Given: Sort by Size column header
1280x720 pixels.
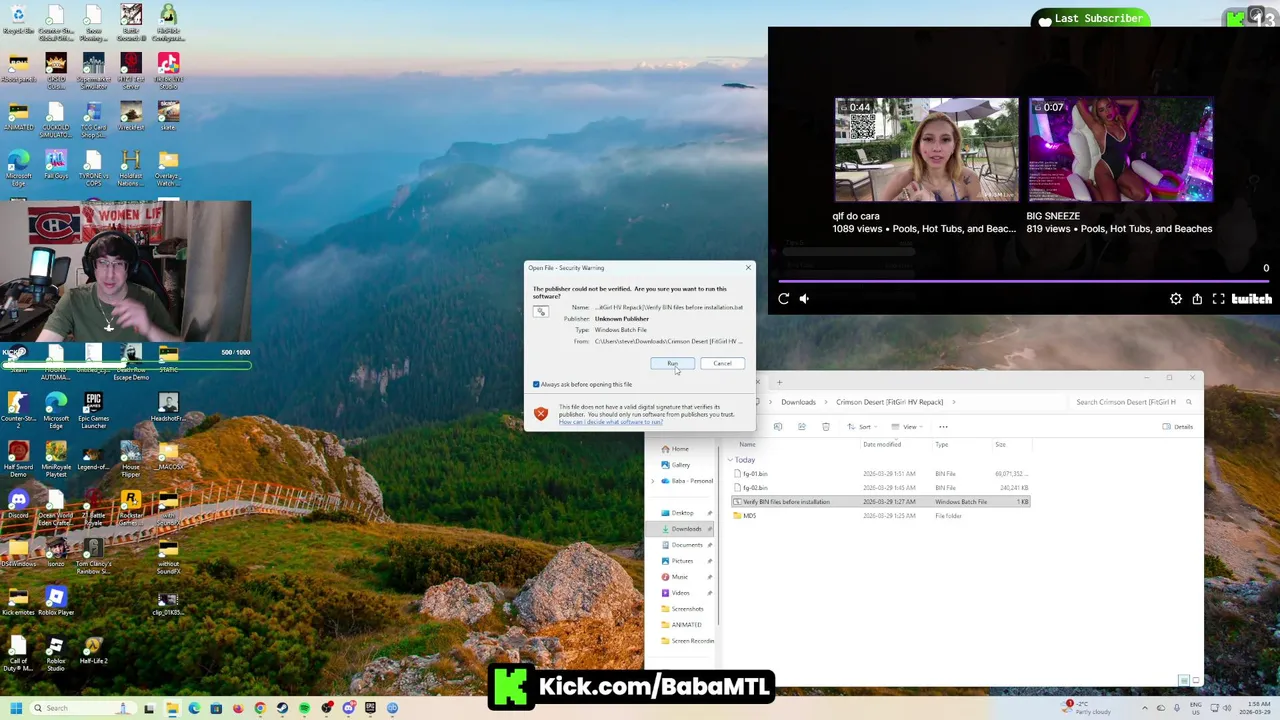Looking at the screenshot, I should point(1000,444).
